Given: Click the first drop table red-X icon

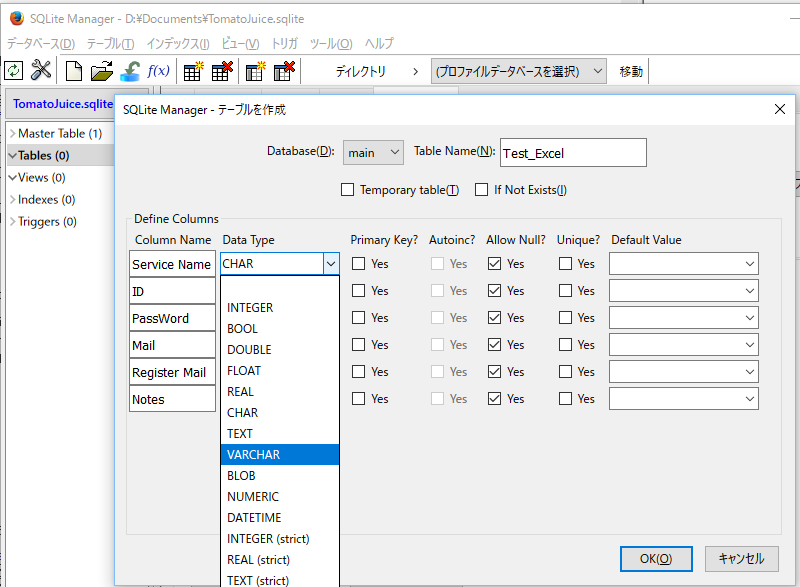Looking at the screenshot, I should (x=222, y=71).
